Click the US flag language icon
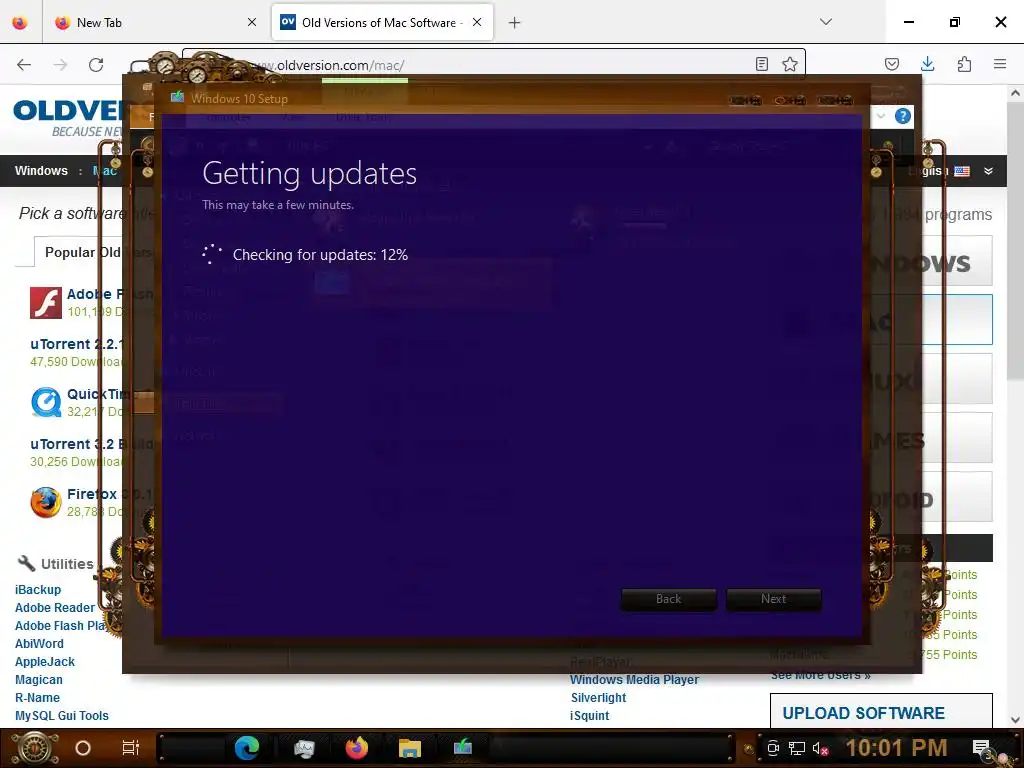 962,171
